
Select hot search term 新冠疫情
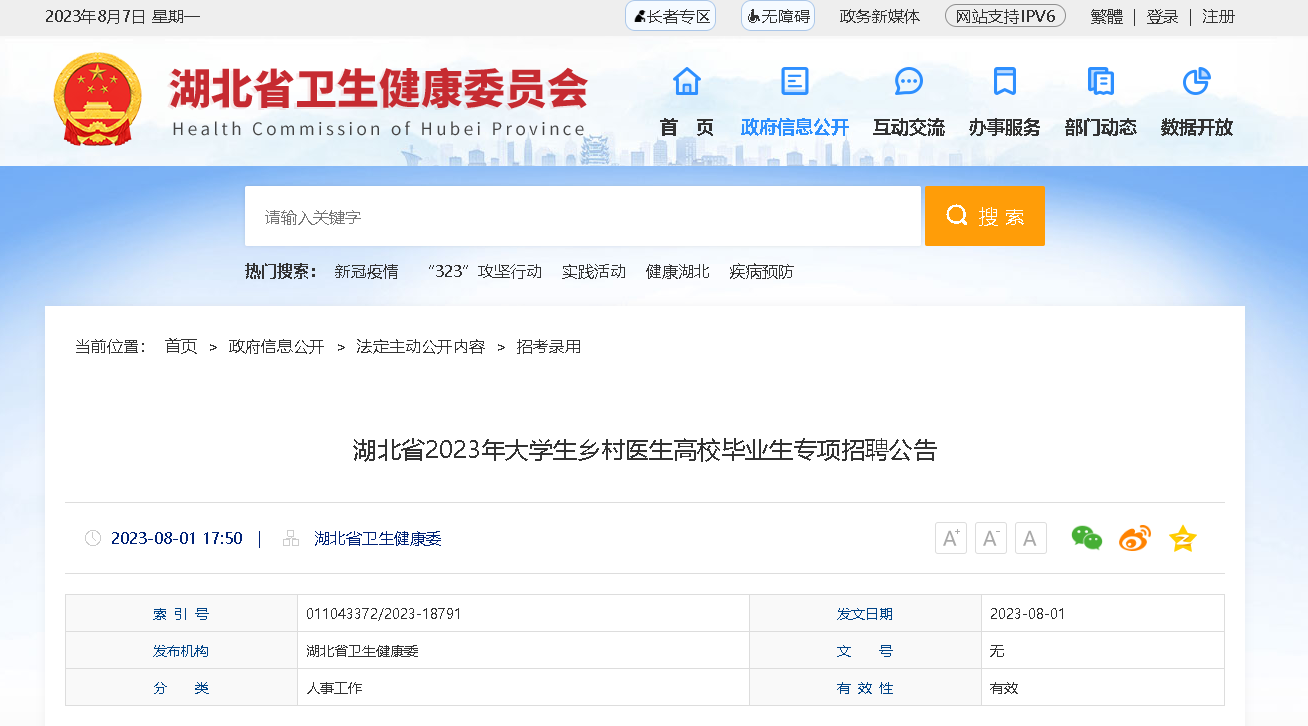click(366, 271)
